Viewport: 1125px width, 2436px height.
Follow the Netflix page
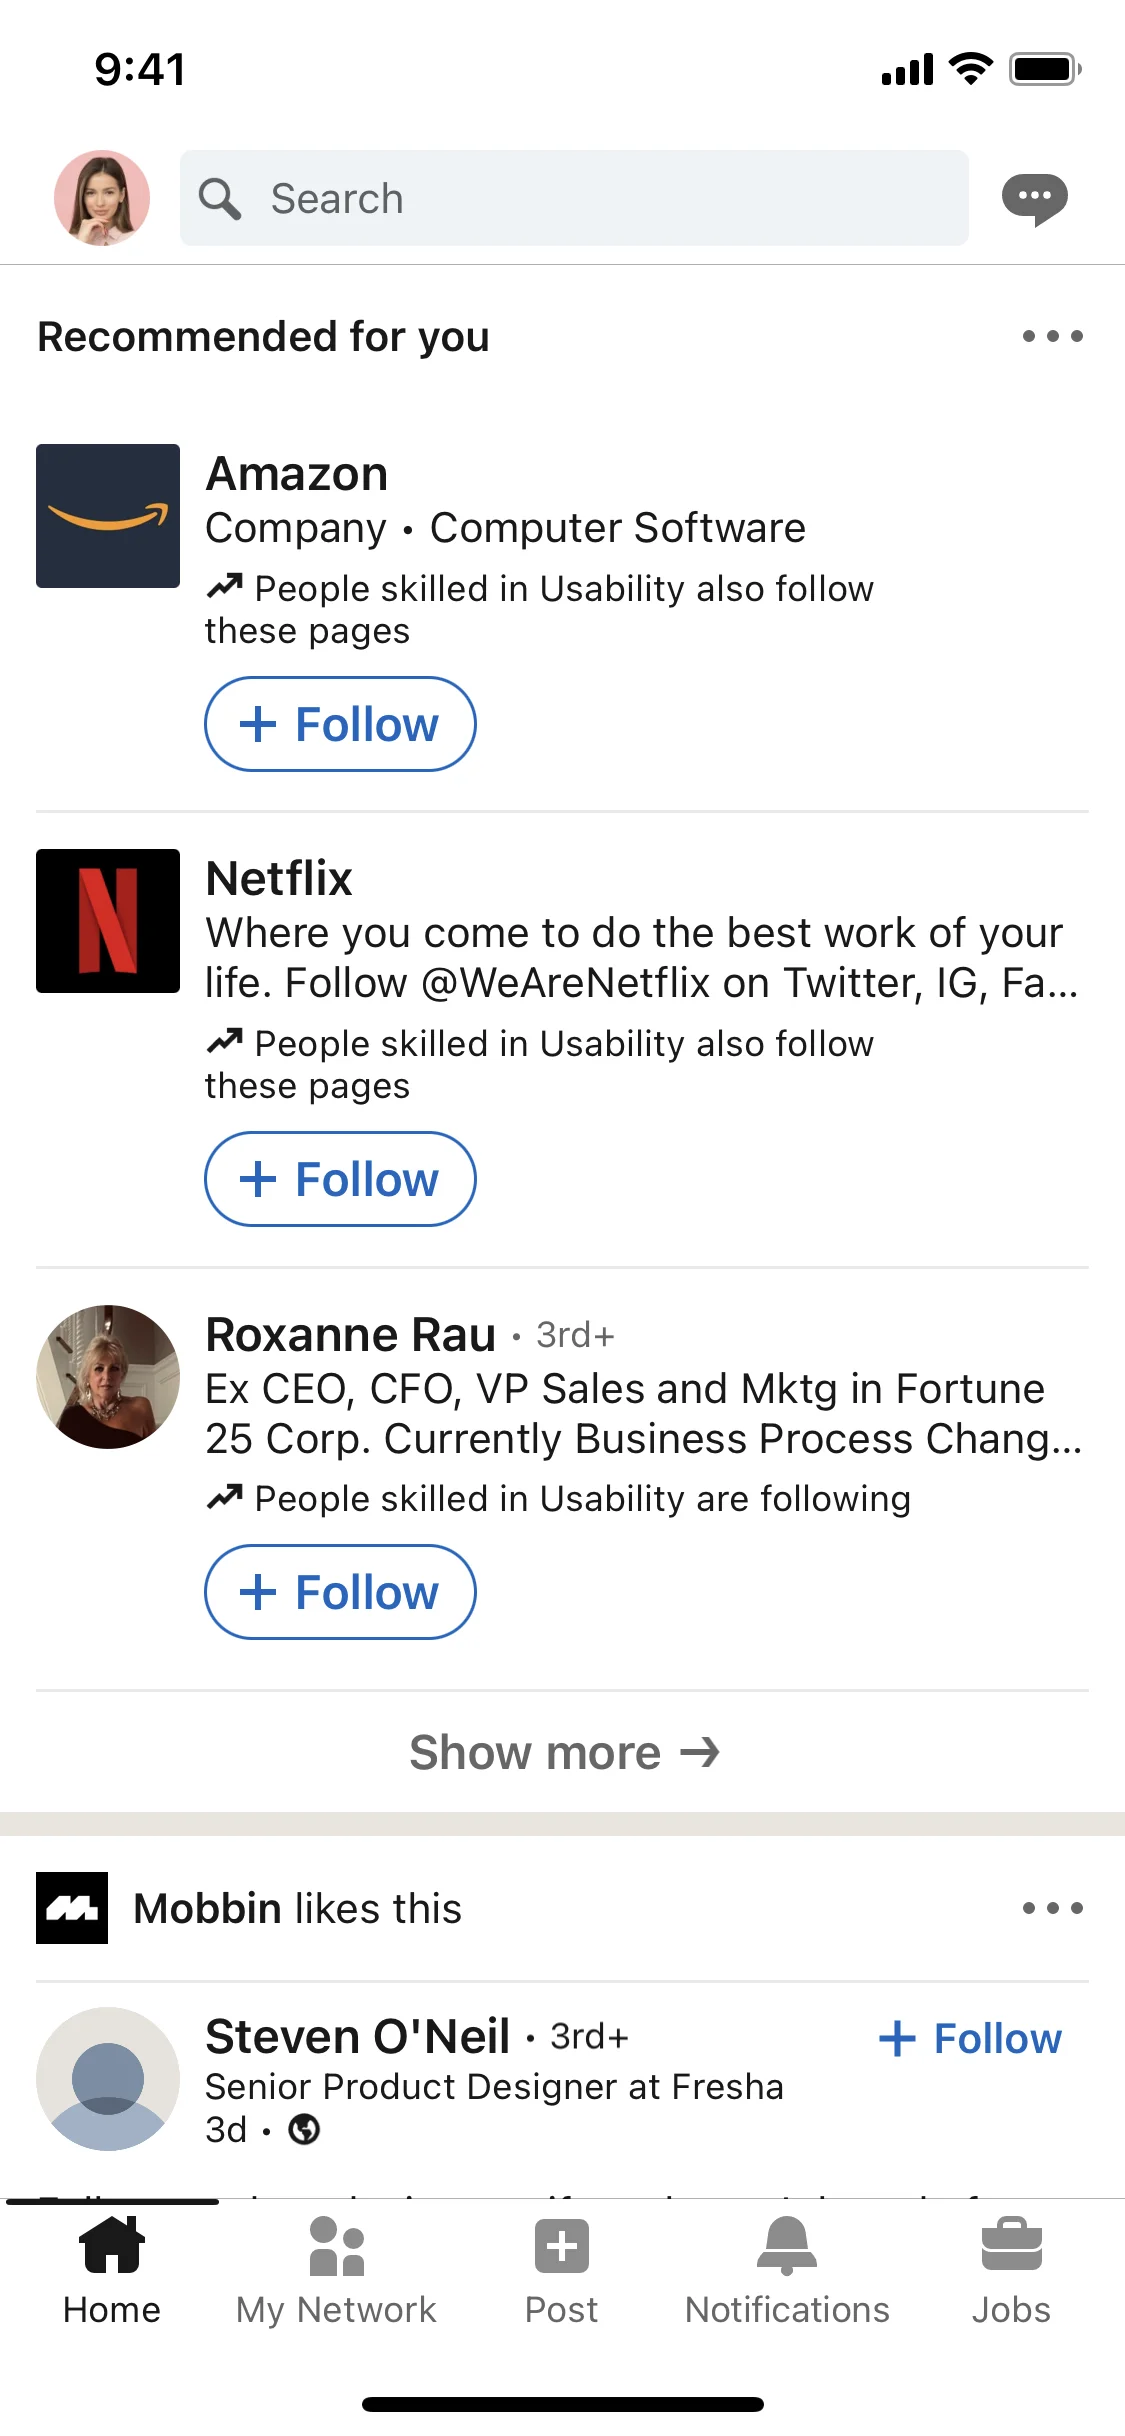(x=339, y=1178)
